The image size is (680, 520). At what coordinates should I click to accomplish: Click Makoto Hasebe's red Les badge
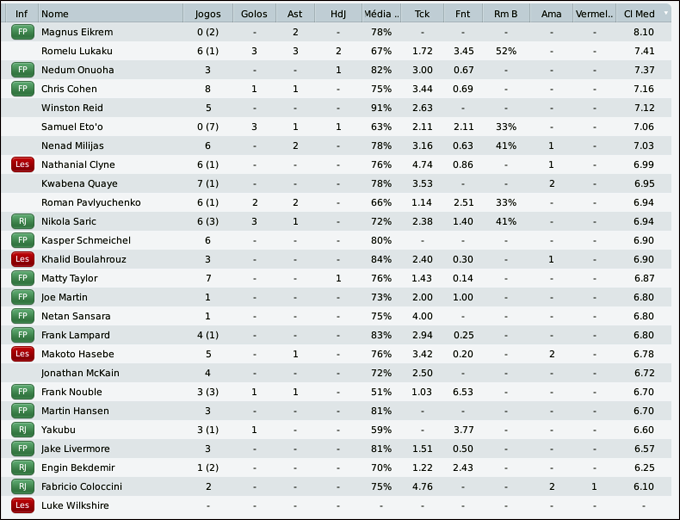(22, 354)
